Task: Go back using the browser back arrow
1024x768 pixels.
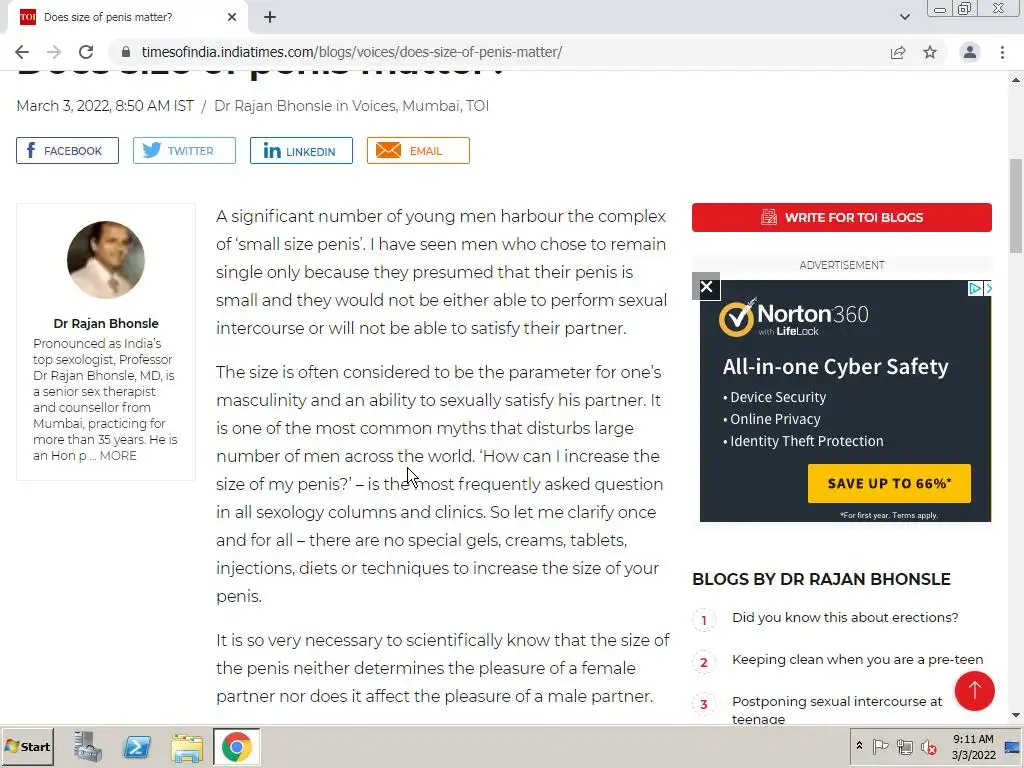Action: 22,52
